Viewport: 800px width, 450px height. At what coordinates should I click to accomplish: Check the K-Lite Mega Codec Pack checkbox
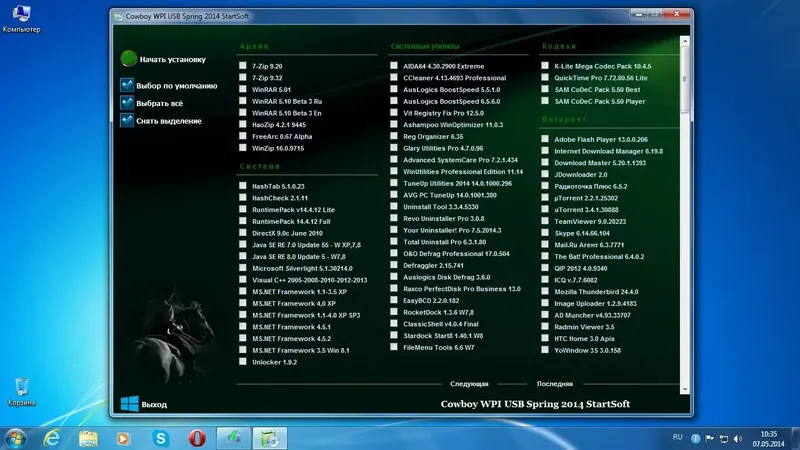pos(545,66)
